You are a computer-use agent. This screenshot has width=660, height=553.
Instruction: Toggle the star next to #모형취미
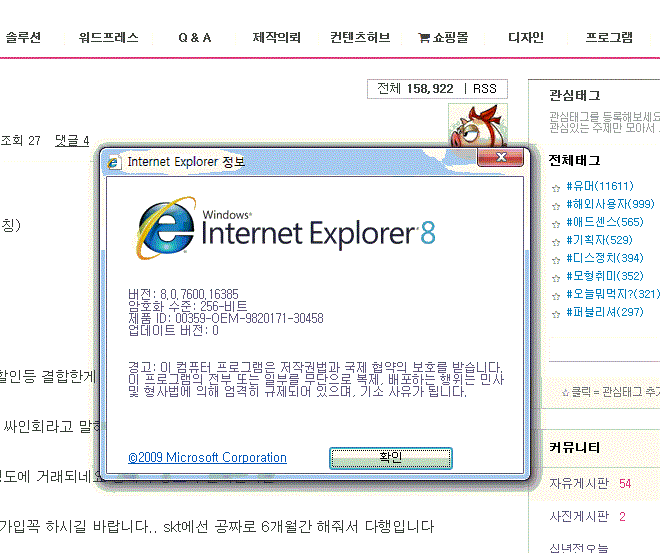point(556,278)
